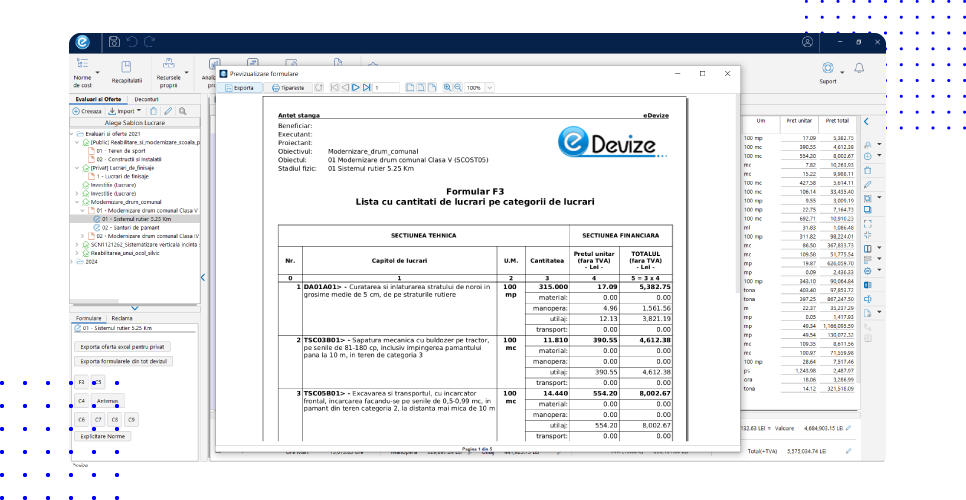Click the Outlook export icon in right sidebar
Screen dimensions: 966x500
click(x=868, y=284)
